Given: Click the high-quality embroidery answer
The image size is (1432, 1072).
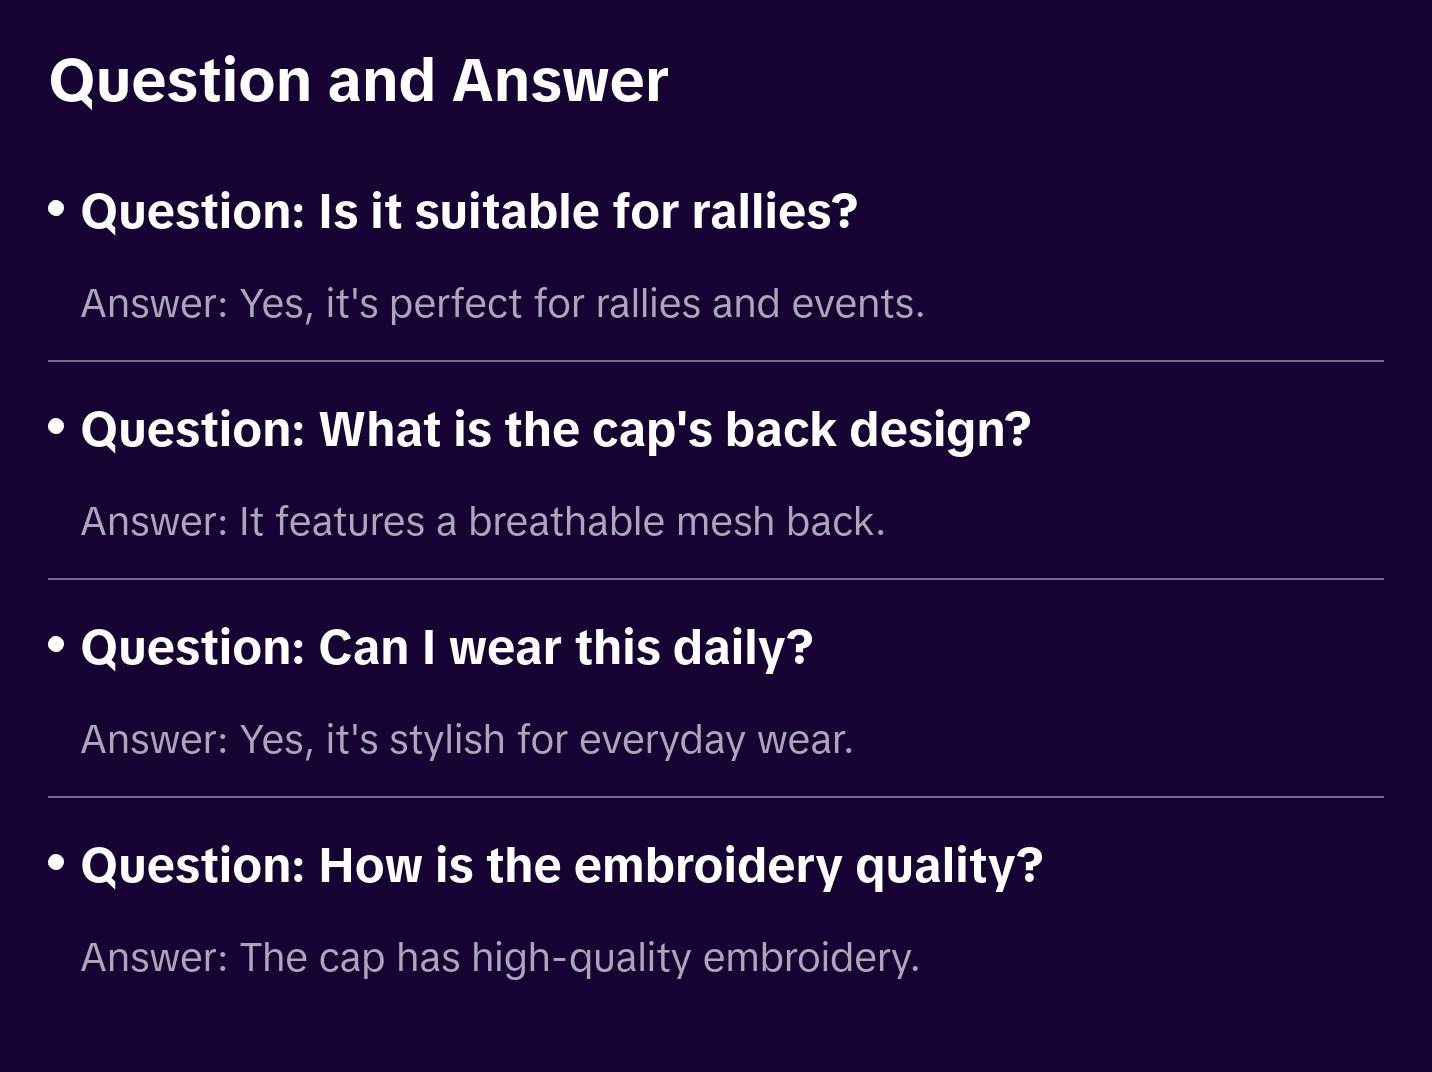Looking at the screenshot, I should (500, 958).
